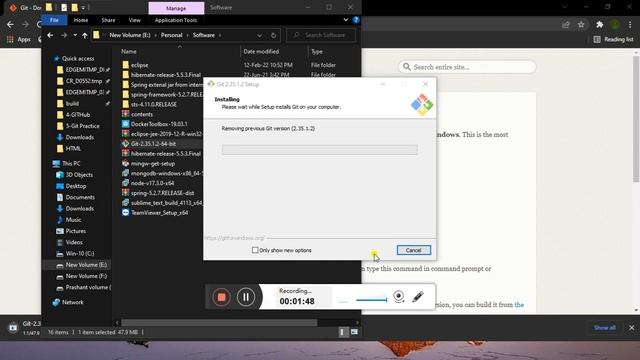Viewport: 640px width, 360px height.
Task: Select the Manage contextual tab
Action: [176, 8]
